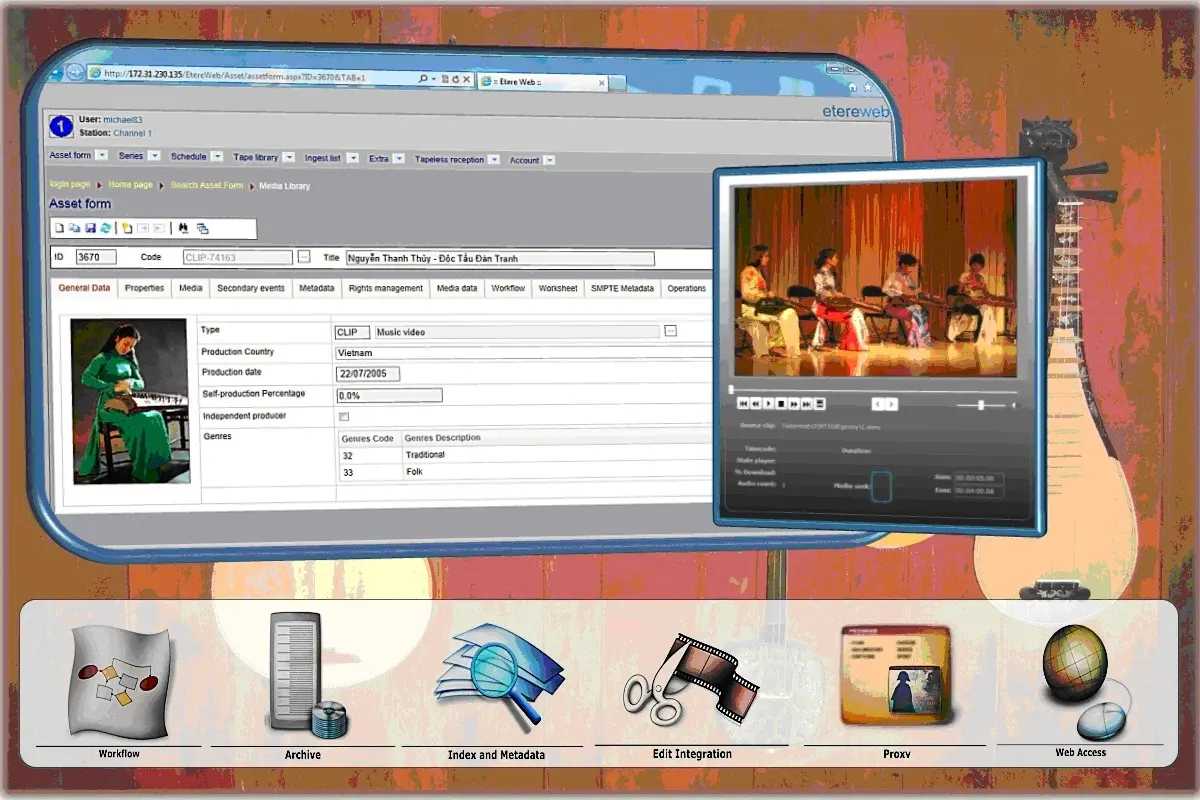The width and height of the screenshot is (1200, 800).
Task: Click the new blank document toolbar icon
Action: [x=59, y=228]
